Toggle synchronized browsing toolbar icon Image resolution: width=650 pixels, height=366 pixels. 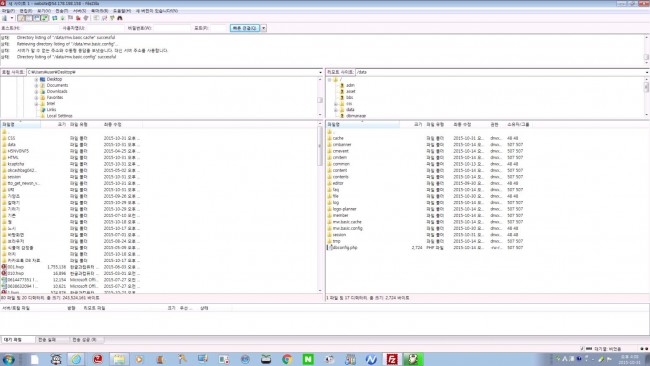pyautogui.click(x=112, y=18)
